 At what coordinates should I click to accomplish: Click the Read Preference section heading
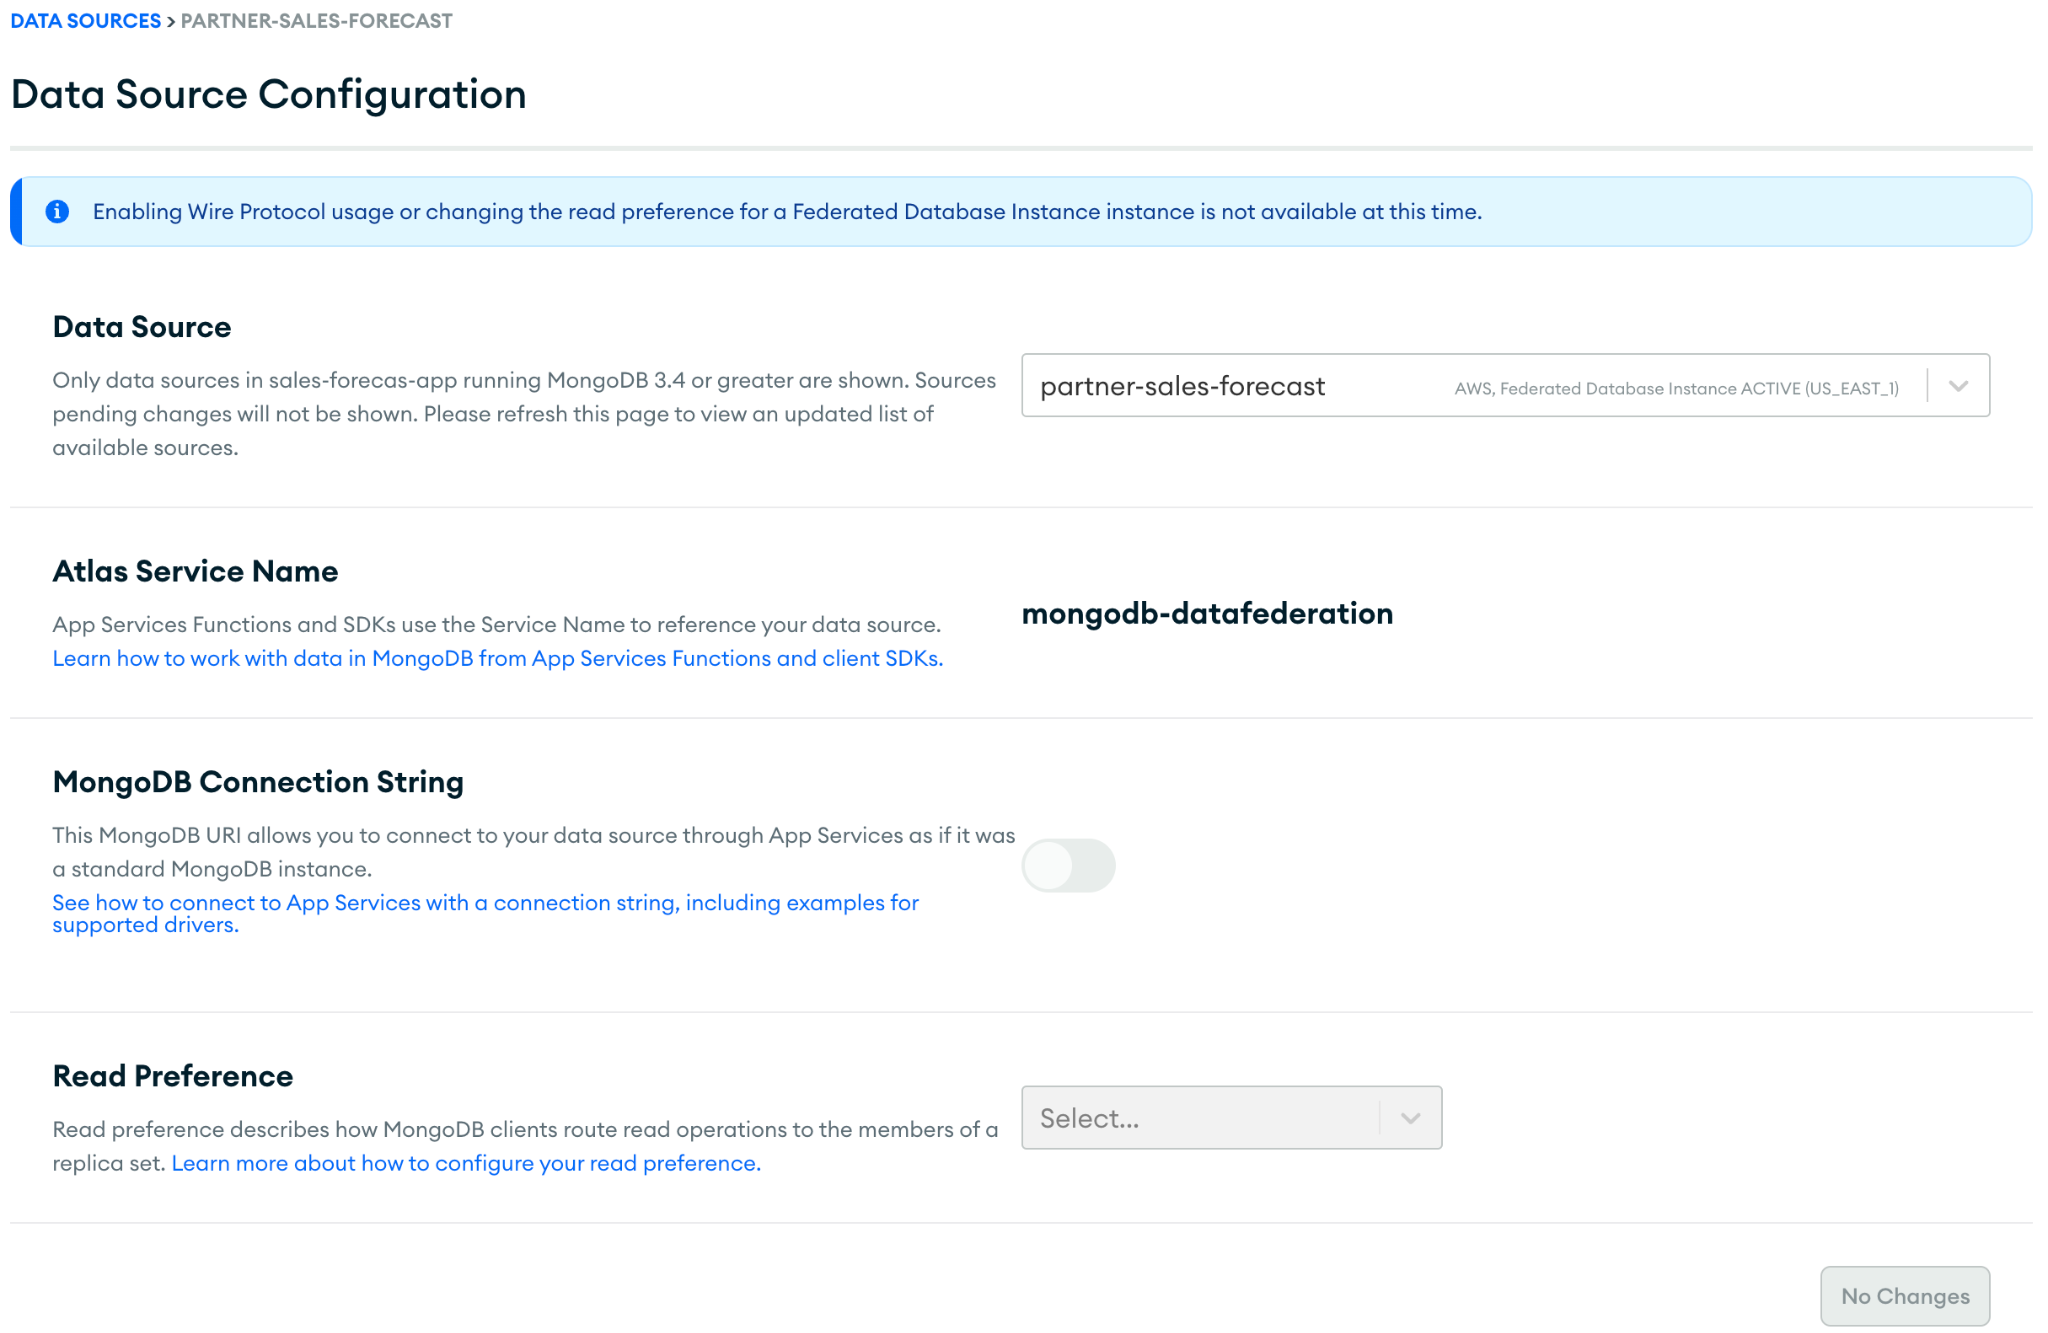[172, 1076]
